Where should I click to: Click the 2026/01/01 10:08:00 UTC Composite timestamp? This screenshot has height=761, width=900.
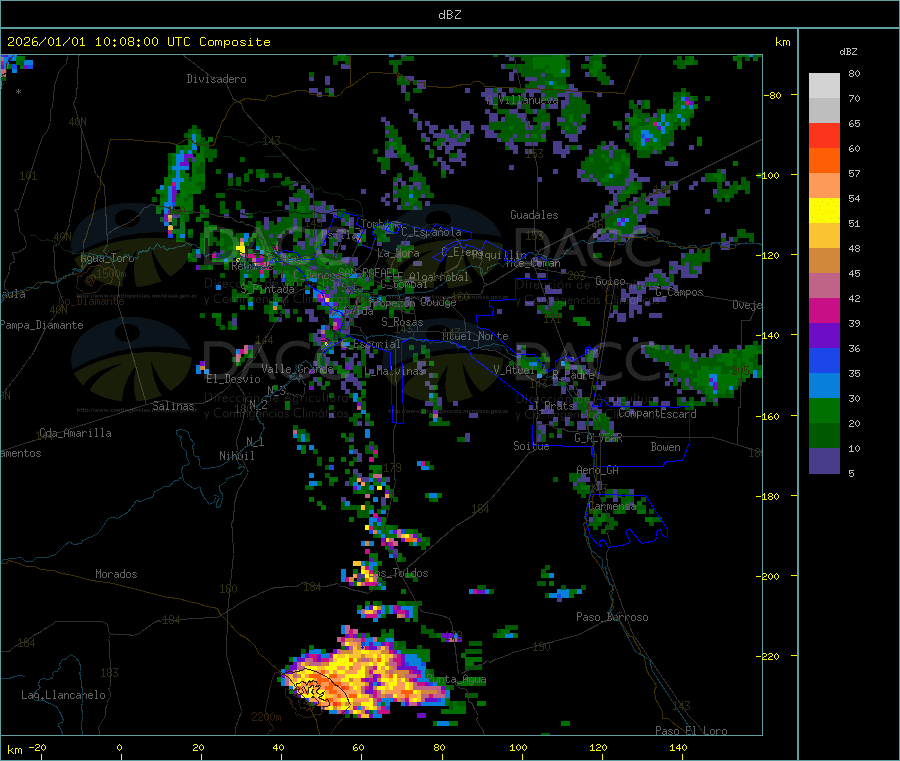click(x=138, y=42)
